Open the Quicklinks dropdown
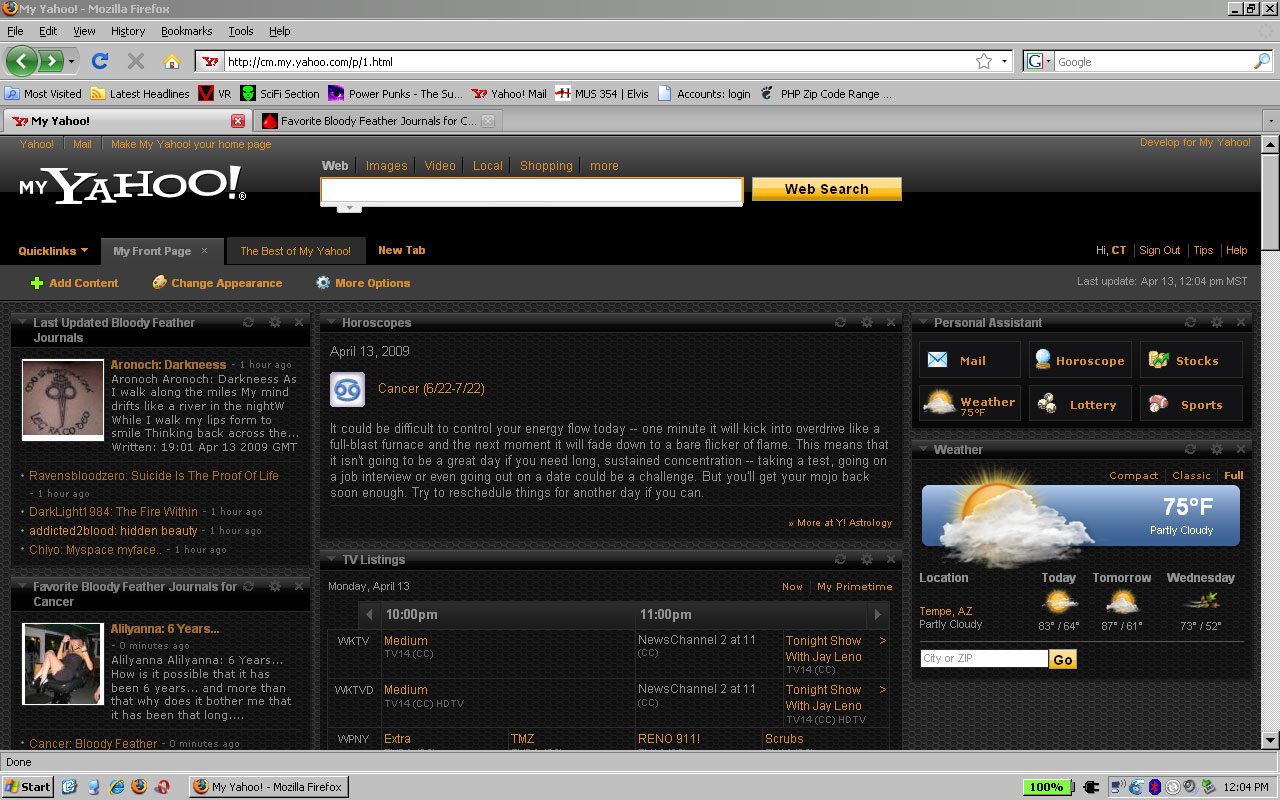Viewport: 1280px width, 800px height. pyautogui.click(x=53, y=251)
